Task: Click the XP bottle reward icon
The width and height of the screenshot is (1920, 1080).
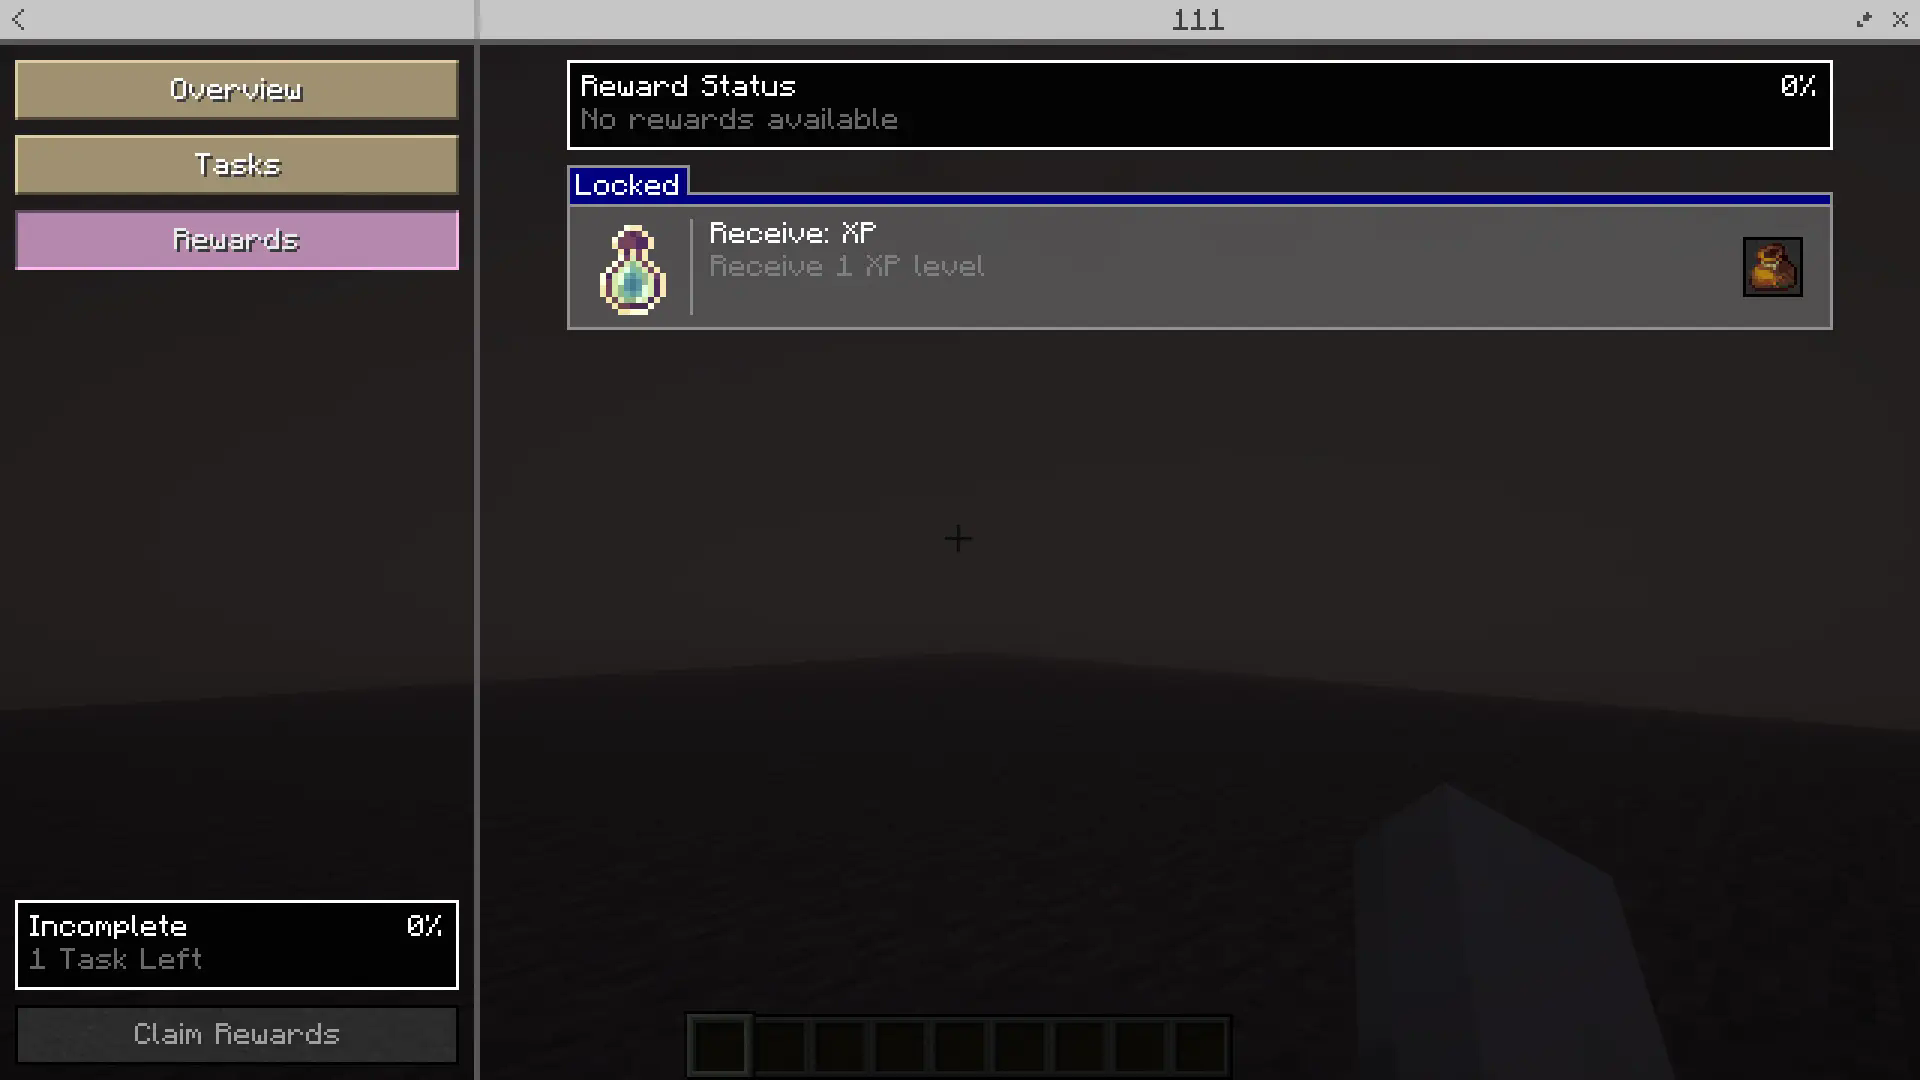Action: (632, 266)
